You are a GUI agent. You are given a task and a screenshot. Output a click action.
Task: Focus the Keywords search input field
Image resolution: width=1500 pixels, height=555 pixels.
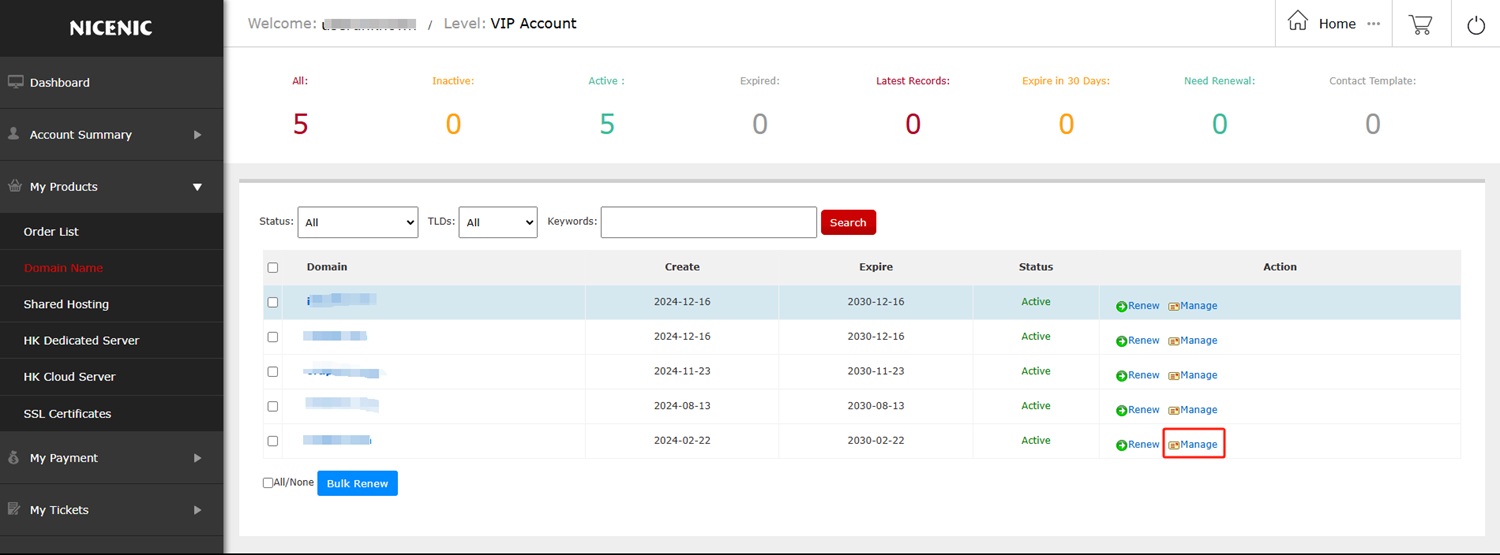[x=708, y=222]
